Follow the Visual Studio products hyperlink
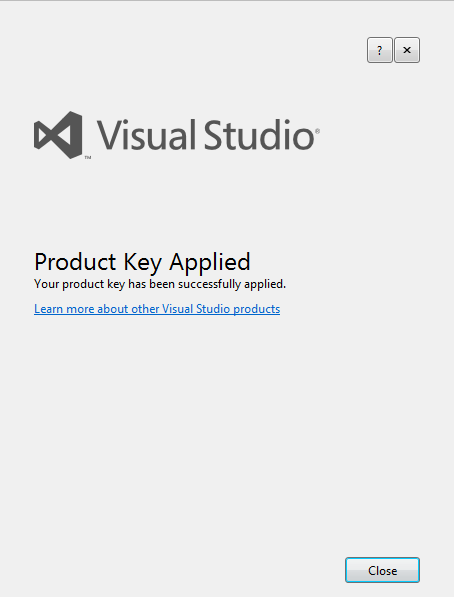The height and width of the screenshot is (597, 454). [x=157, y=309]
